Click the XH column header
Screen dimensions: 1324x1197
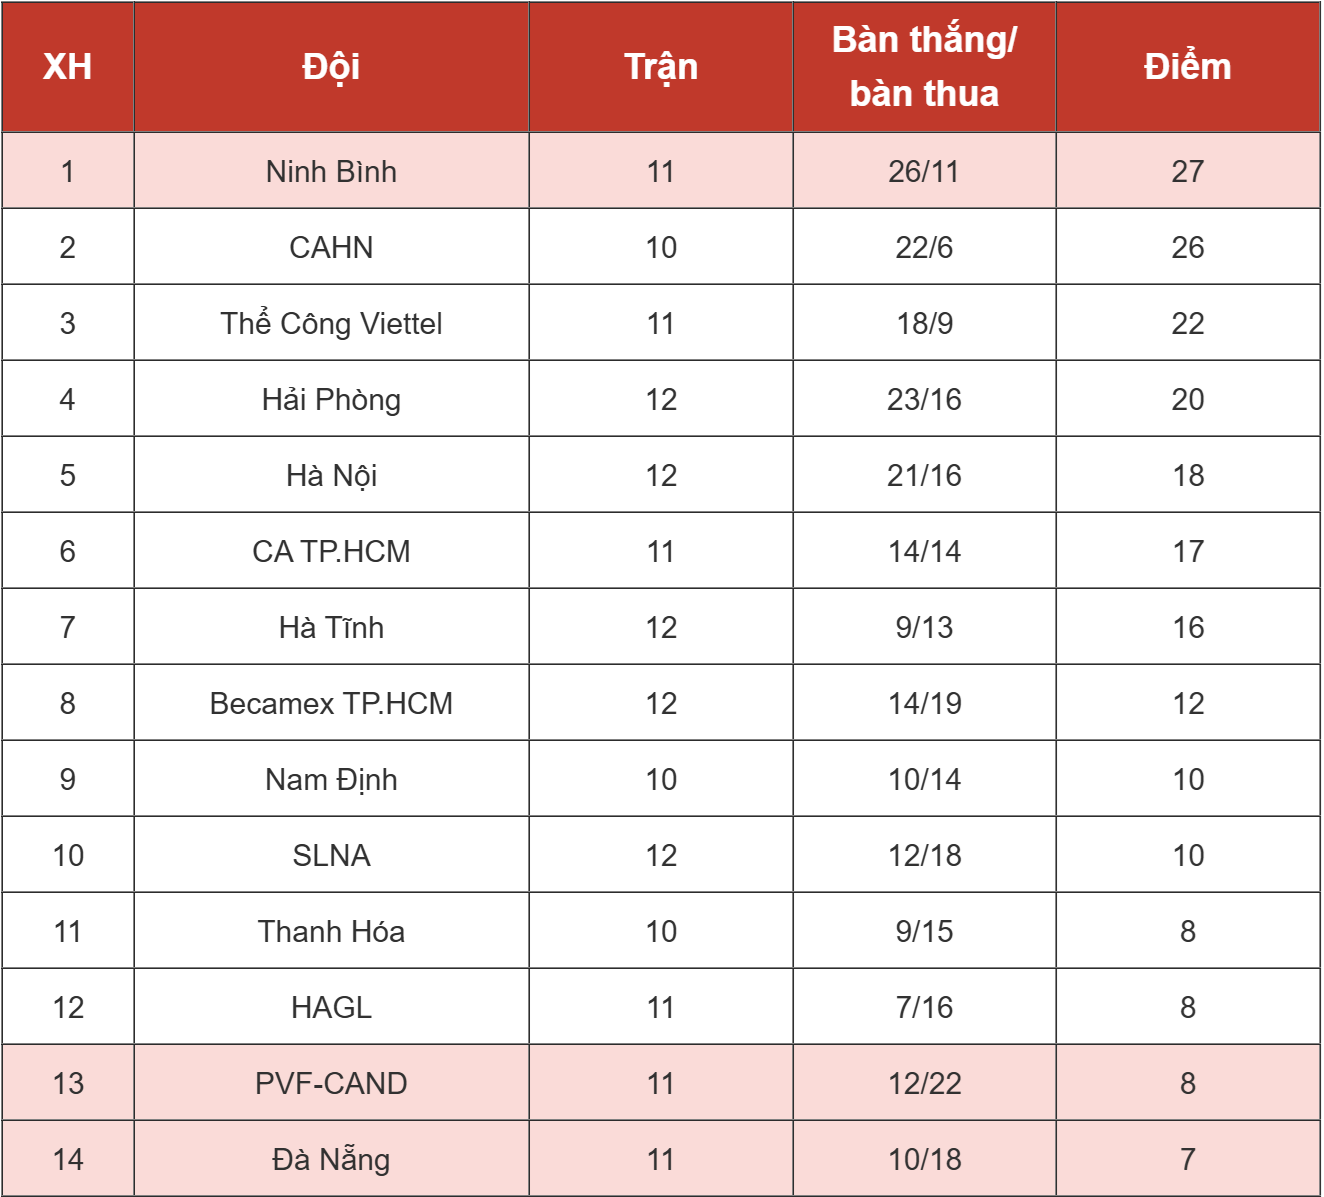(68, 67)
